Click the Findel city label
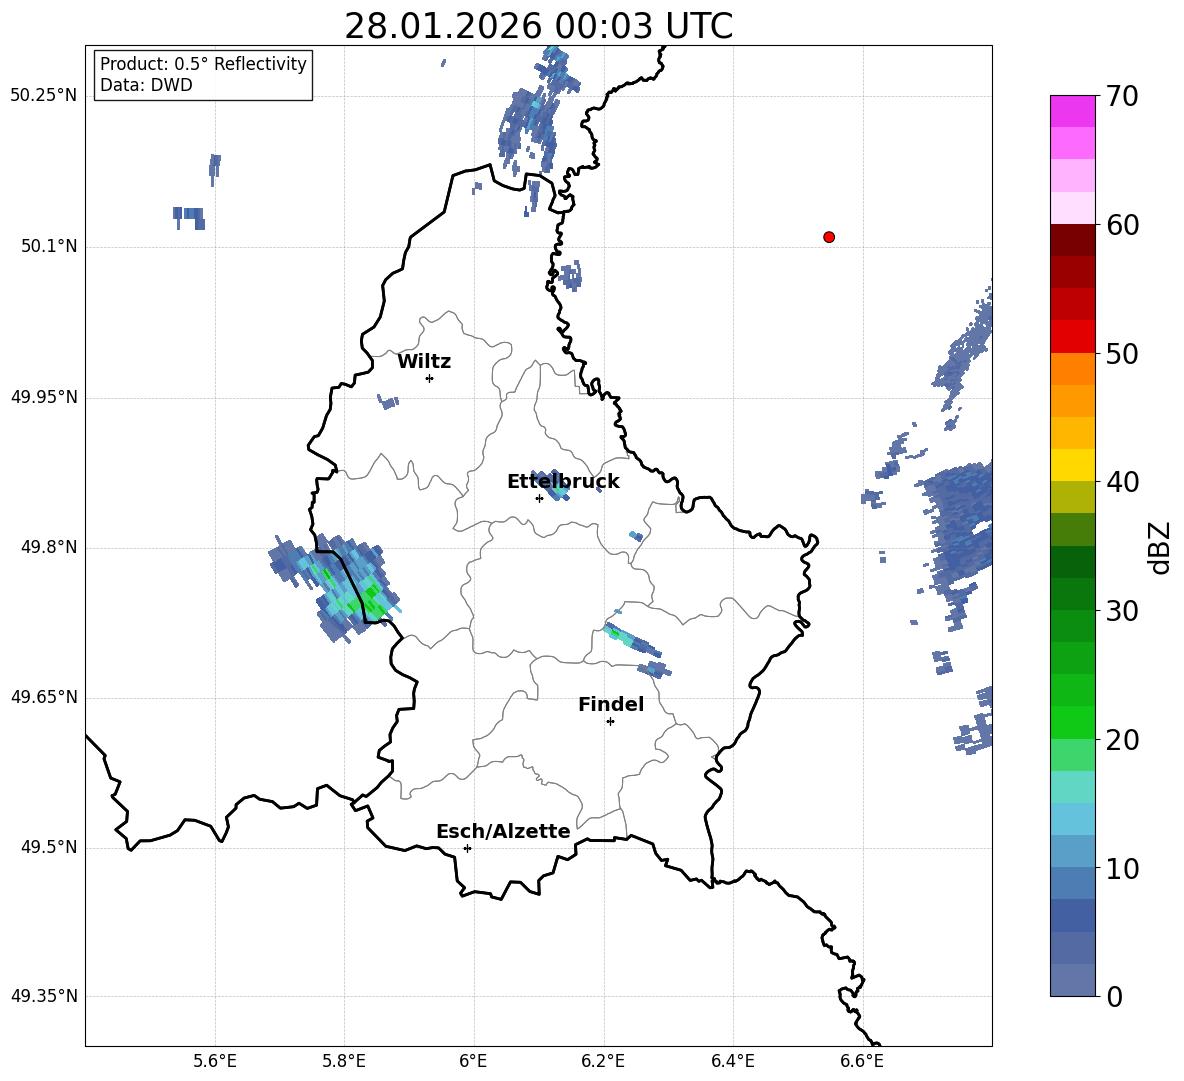The image size is (1184, 1081). click(x=611, y=704)
